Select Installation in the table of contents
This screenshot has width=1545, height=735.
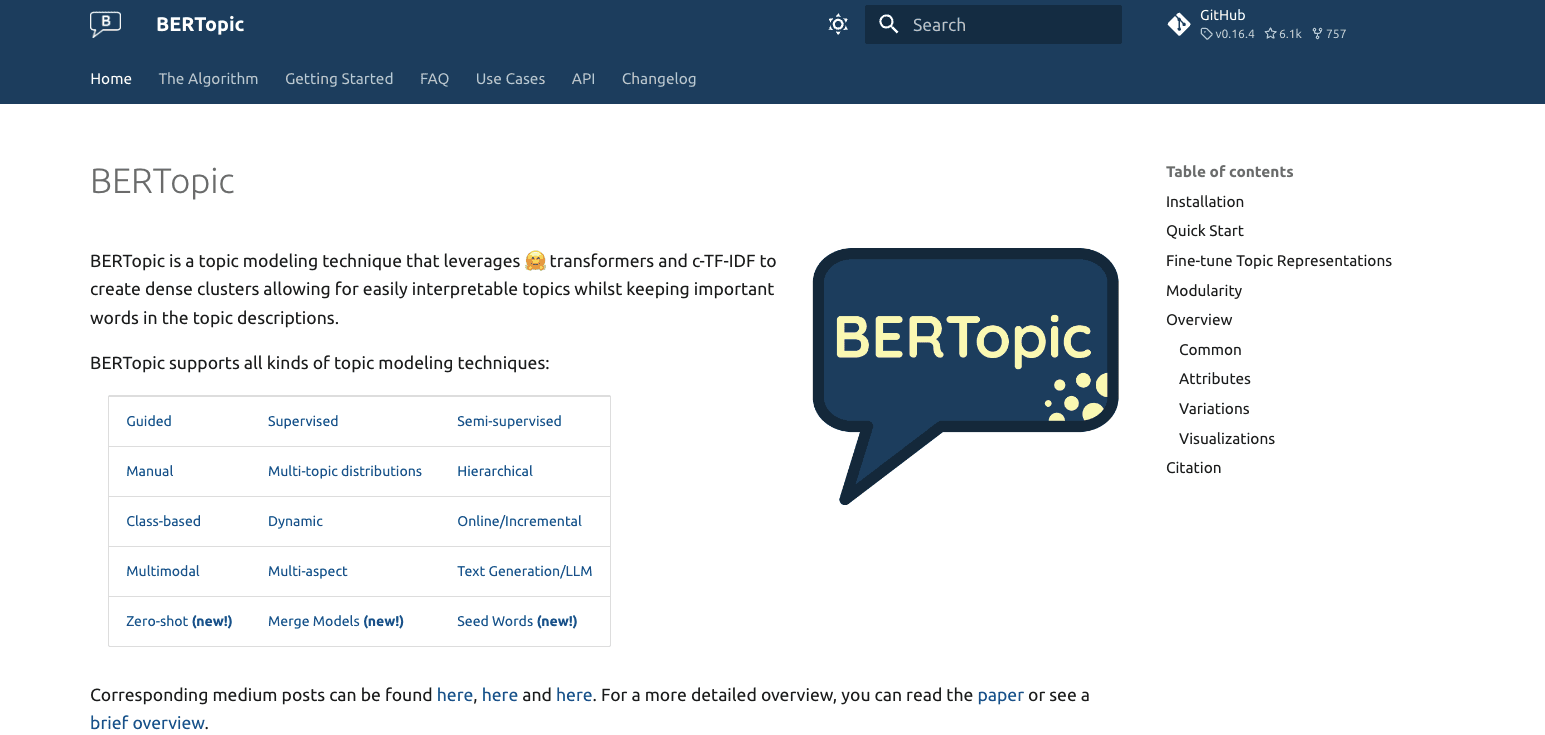1205,201
